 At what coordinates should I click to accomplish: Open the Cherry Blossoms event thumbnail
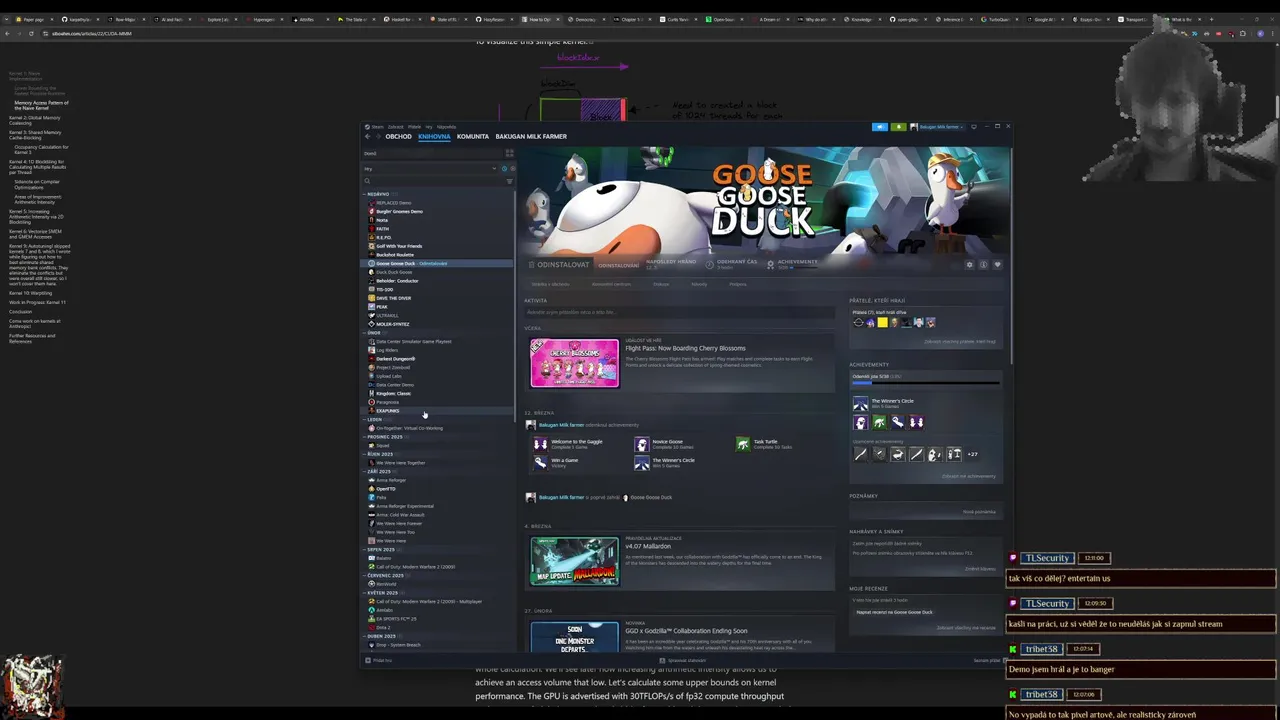[574, 363]
